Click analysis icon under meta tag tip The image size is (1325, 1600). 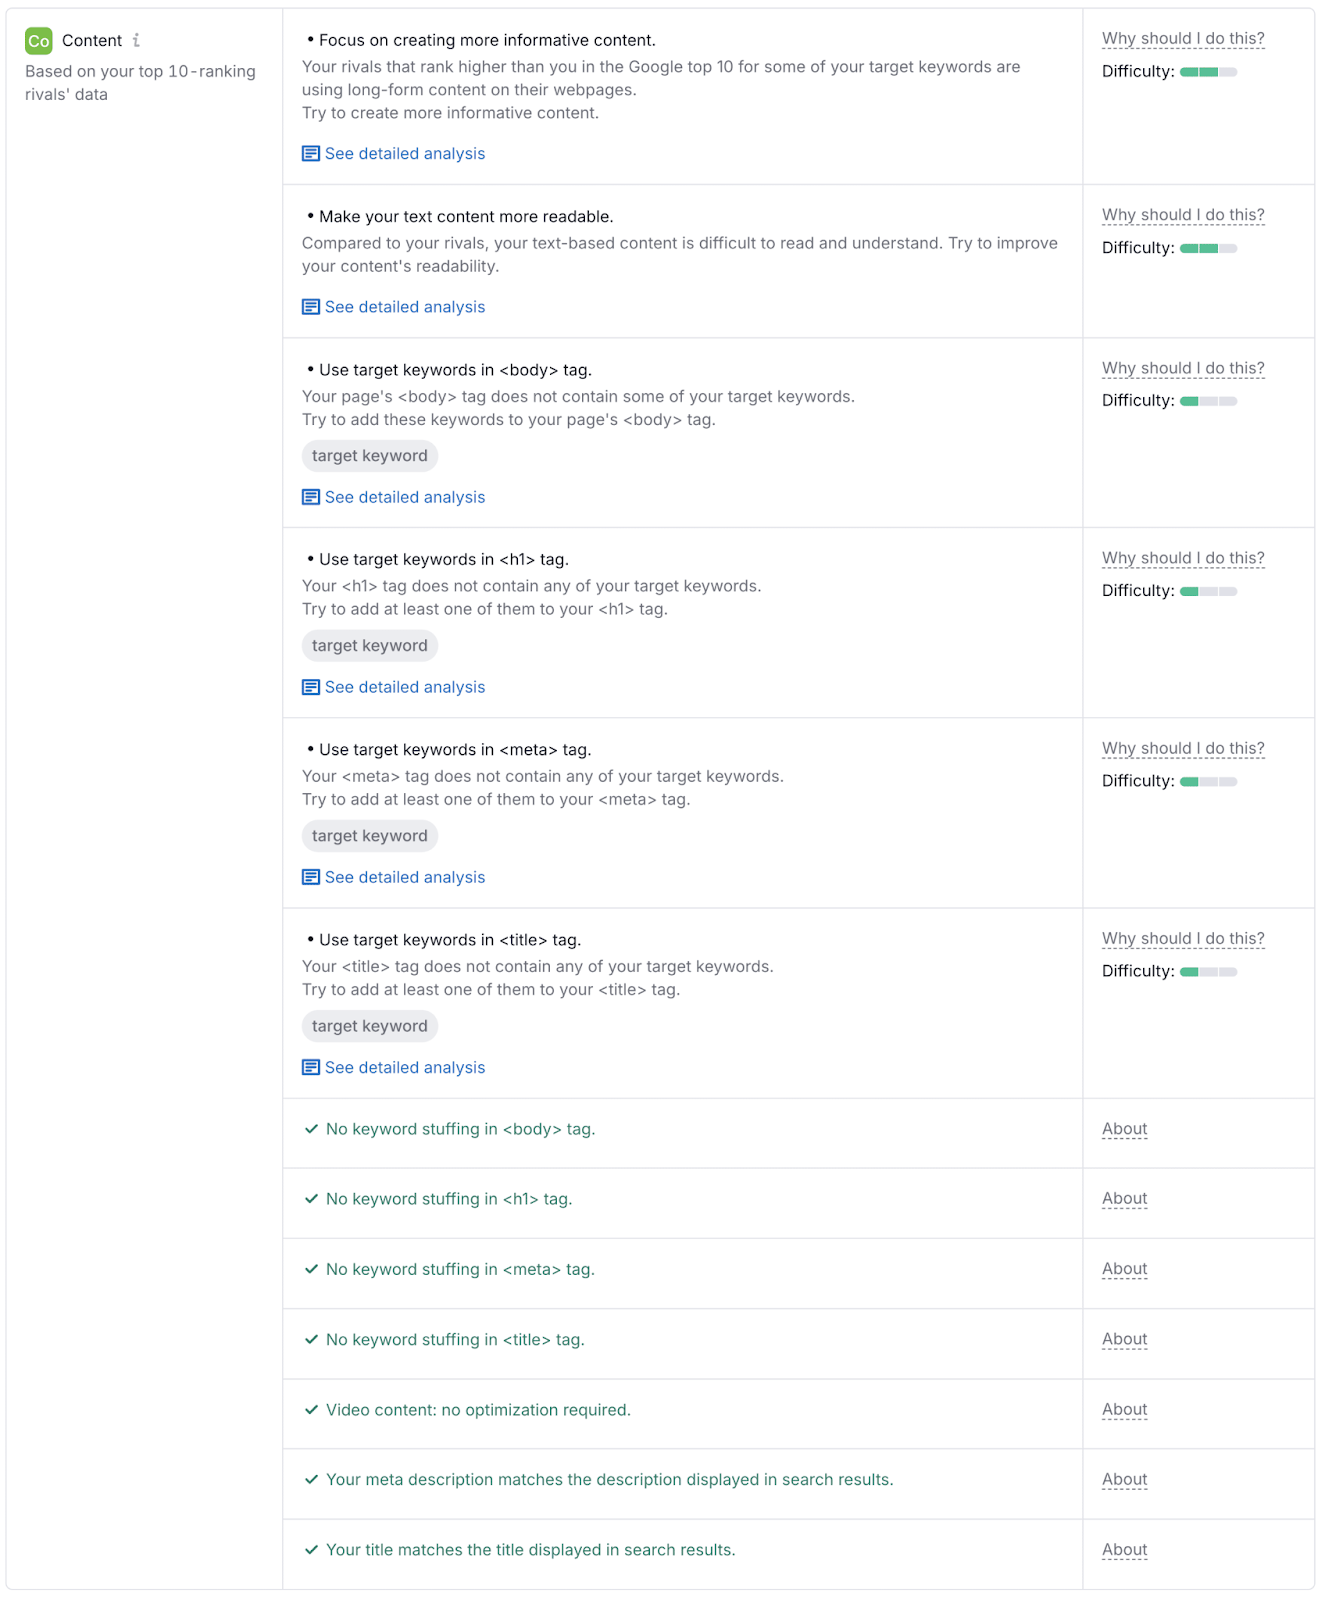pos(311,877)
